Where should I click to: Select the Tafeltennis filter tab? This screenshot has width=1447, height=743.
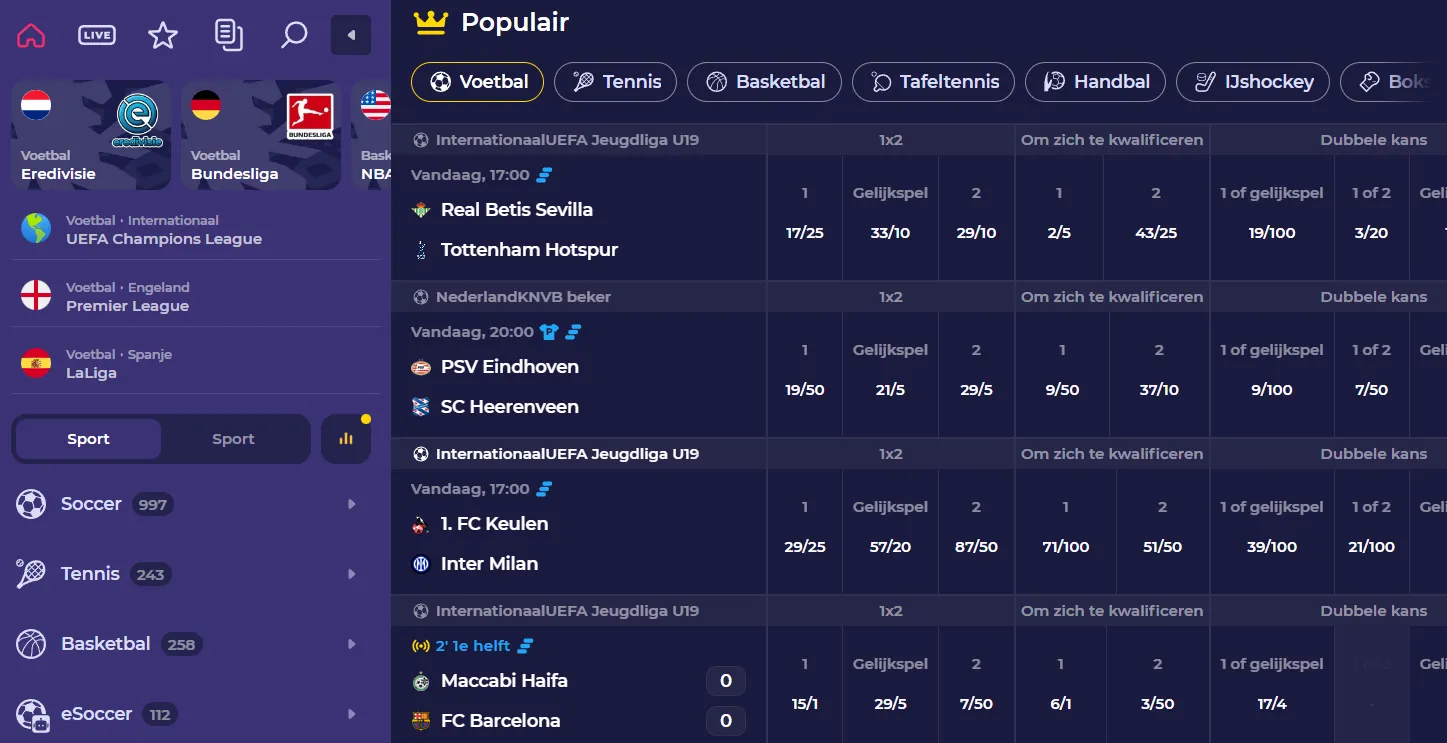point(932,82)
